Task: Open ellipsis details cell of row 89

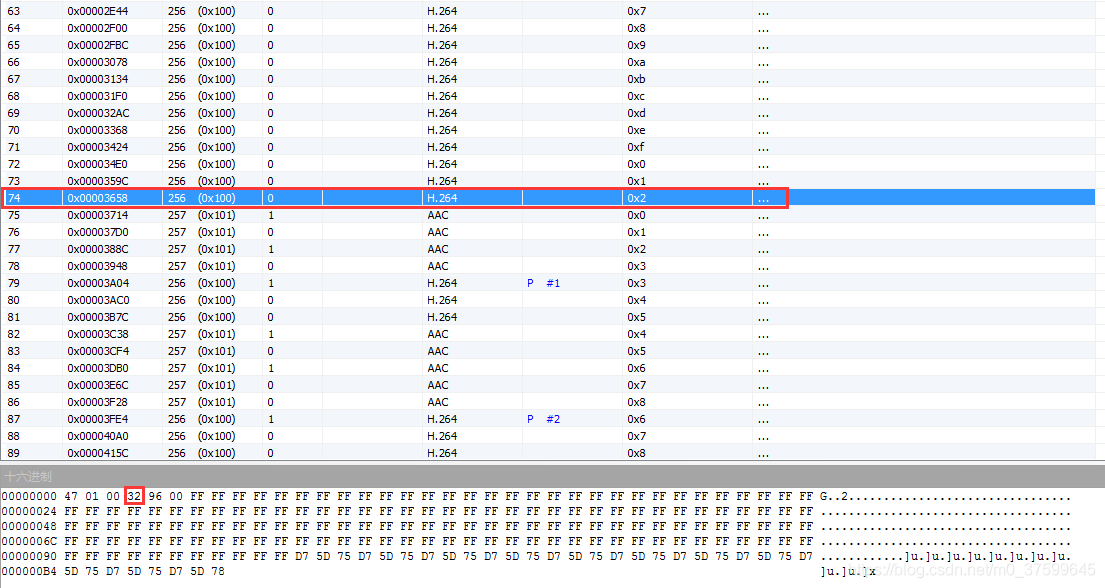Action: click(763, 453)
